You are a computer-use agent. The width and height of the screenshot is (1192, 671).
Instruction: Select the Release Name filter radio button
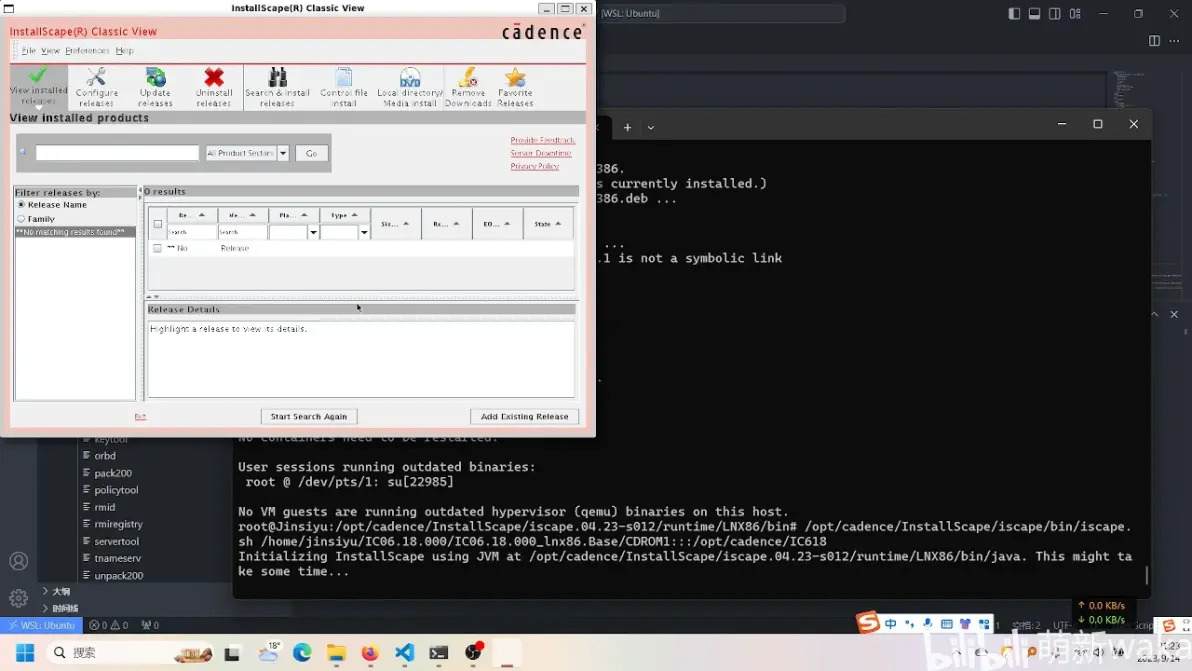21,204
